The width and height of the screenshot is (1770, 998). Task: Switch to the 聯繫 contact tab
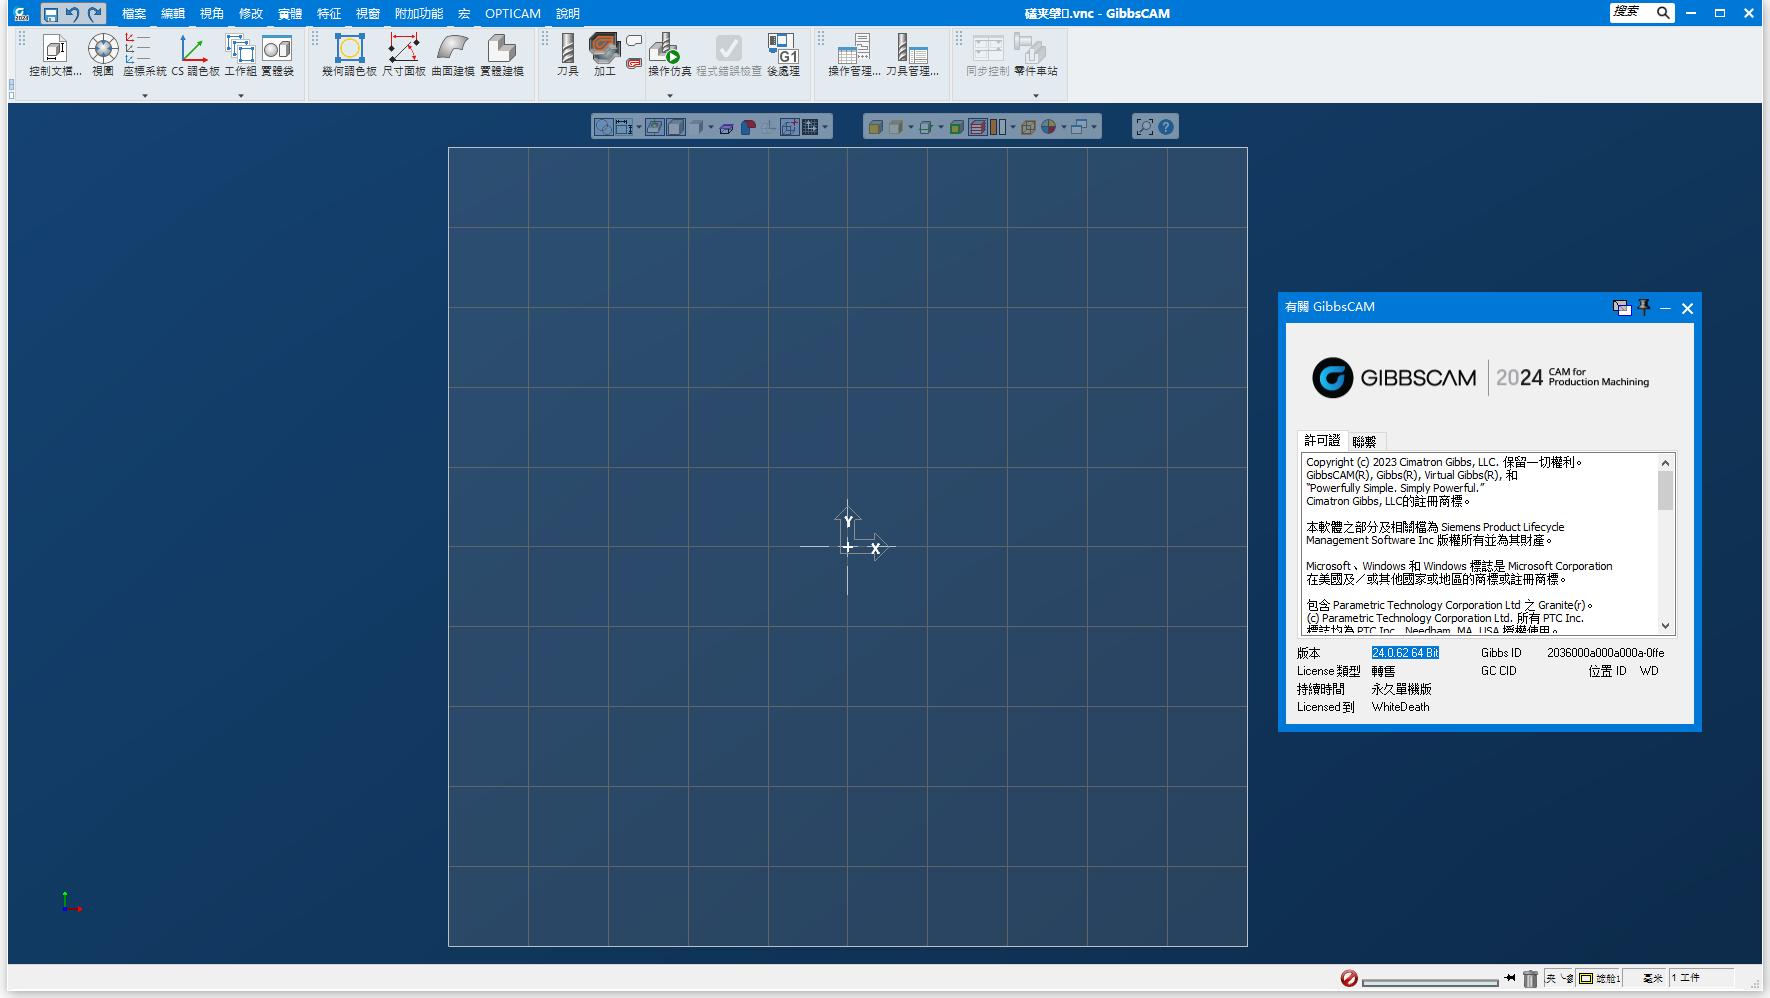point(1364,441)
